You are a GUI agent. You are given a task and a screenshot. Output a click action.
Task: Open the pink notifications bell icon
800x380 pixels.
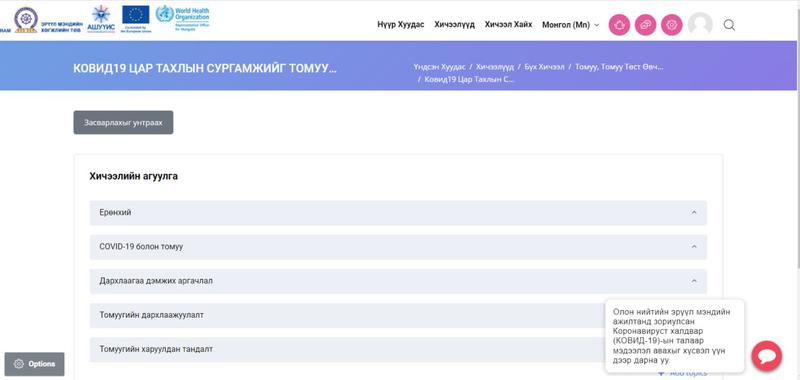point(619,24)
